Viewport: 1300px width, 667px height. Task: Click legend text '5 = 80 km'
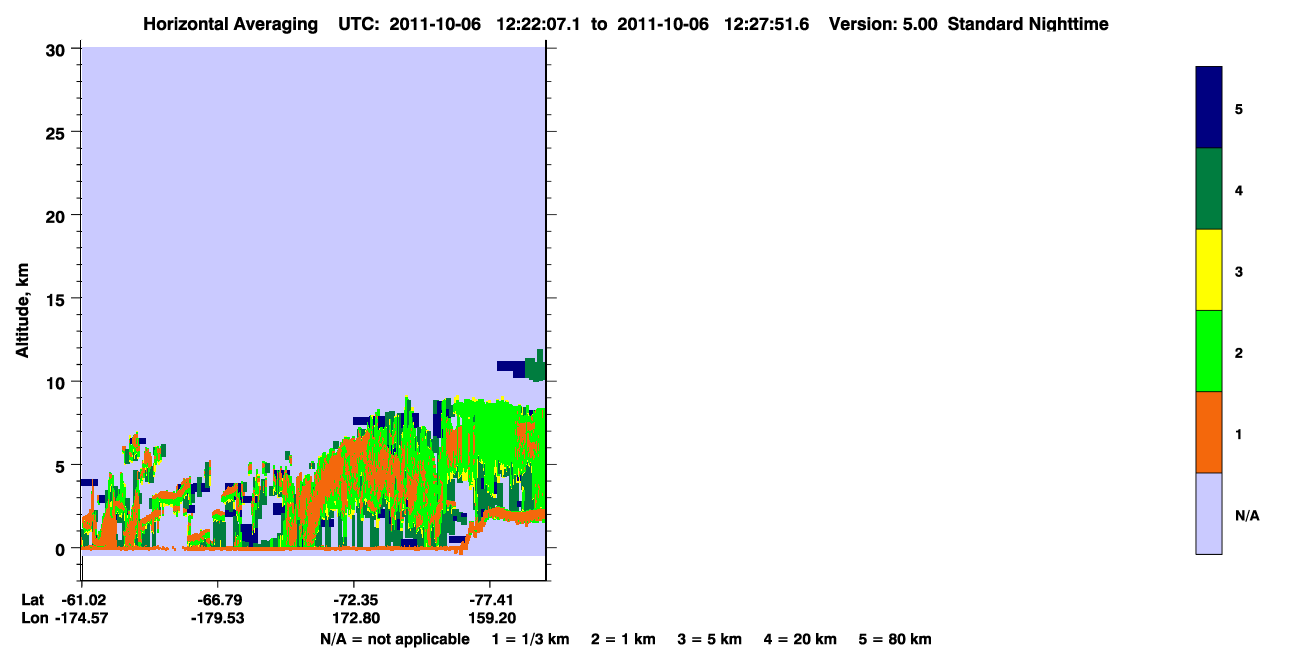pyautogui.click(x=895, y=639)
